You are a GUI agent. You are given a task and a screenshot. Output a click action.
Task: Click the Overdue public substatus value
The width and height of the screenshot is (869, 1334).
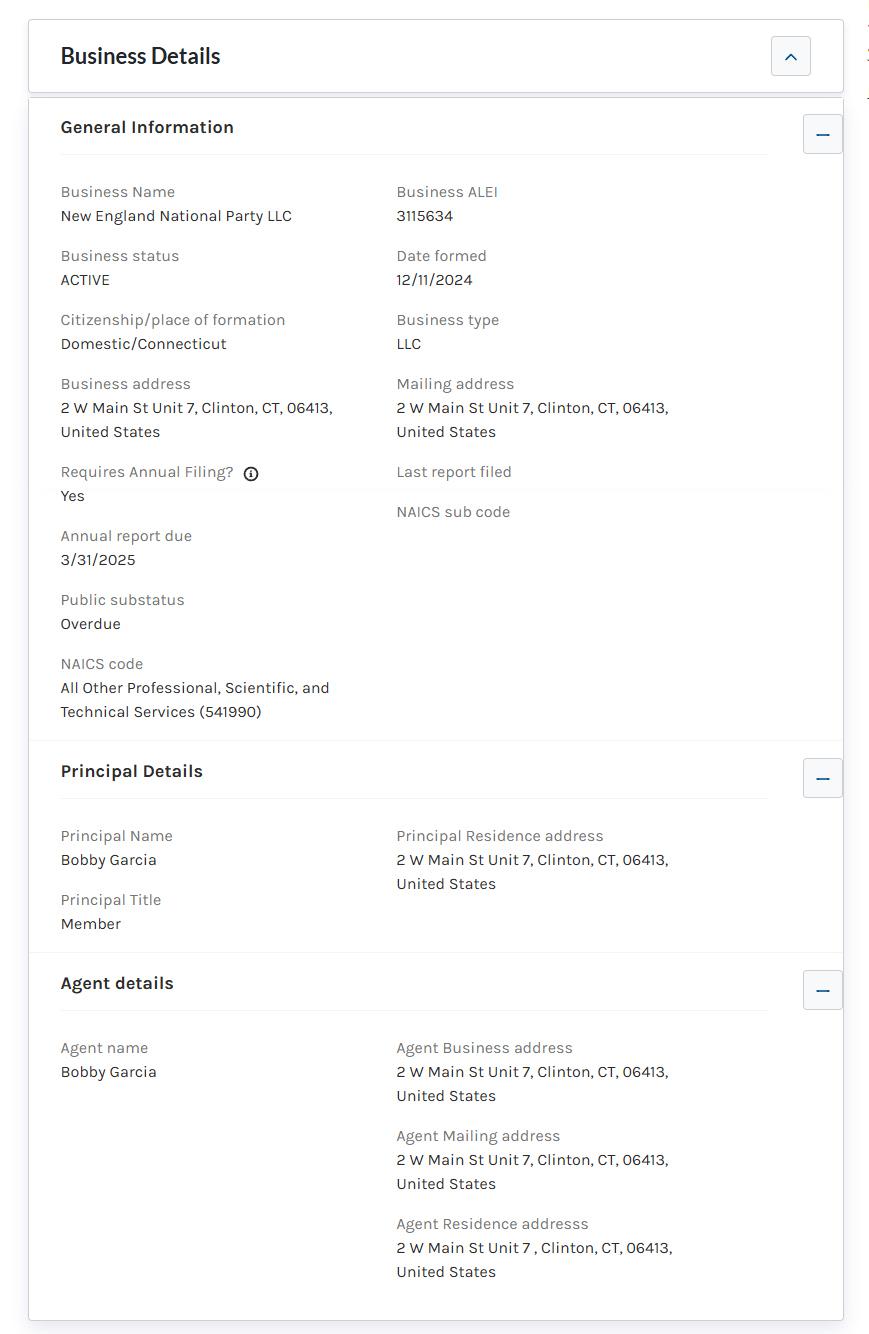[x=90, y=624]
